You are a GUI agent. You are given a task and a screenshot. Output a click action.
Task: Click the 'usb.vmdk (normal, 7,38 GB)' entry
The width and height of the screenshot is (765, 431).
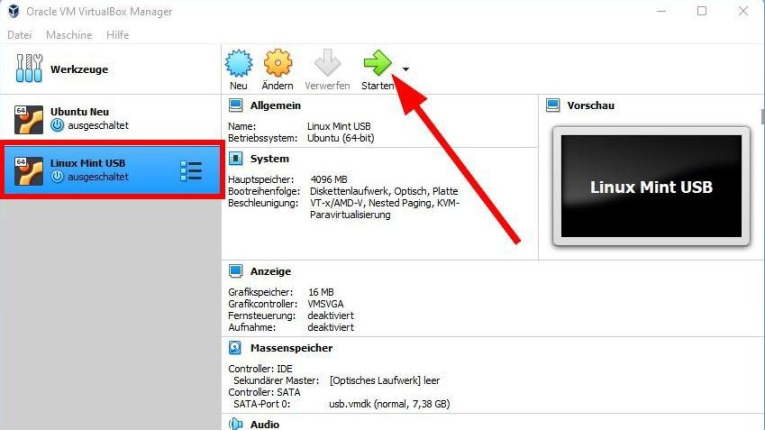(x=389, y=404)
